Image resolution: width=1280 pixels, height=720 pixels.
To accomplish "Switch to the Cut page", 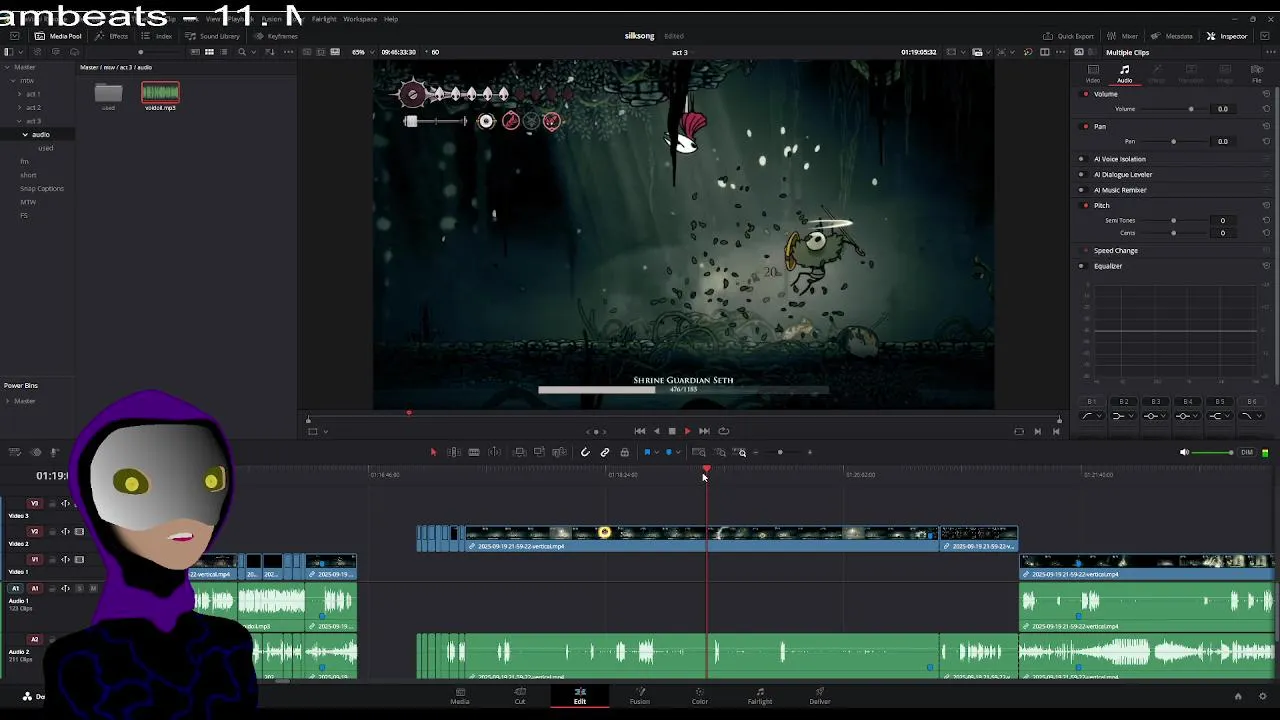I will coord(520,696).
